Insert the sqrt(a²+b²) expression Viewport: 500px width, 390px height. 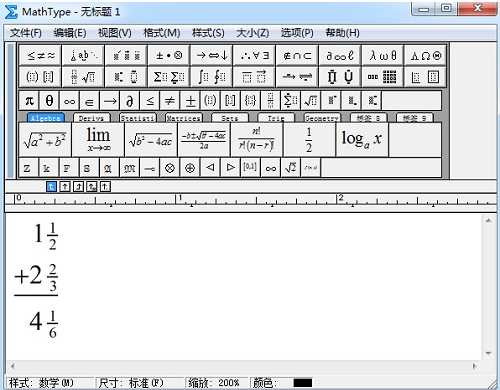[45, 140]
